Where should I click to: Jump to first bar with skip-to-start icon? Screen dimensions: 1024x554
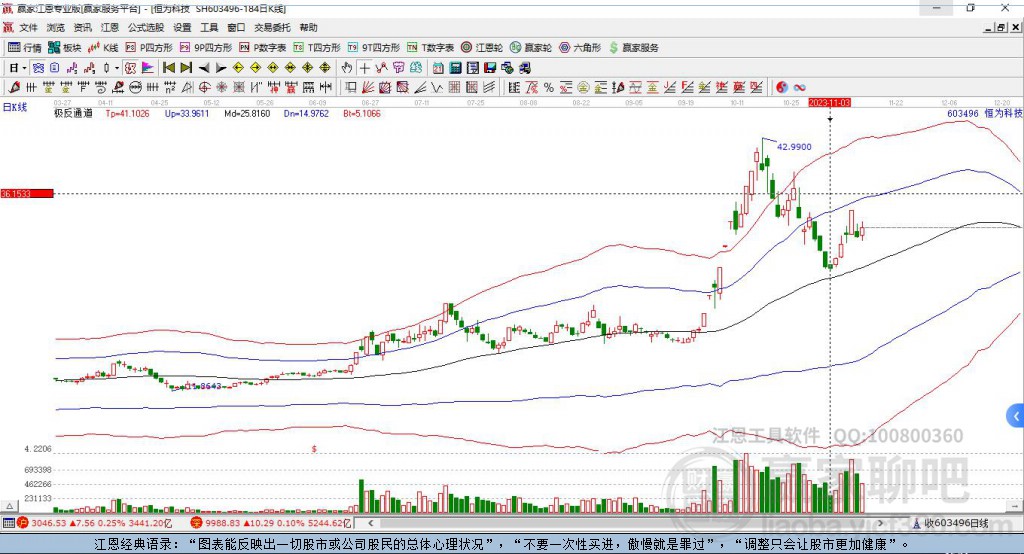pyautogui.click(x=168, y=68)
